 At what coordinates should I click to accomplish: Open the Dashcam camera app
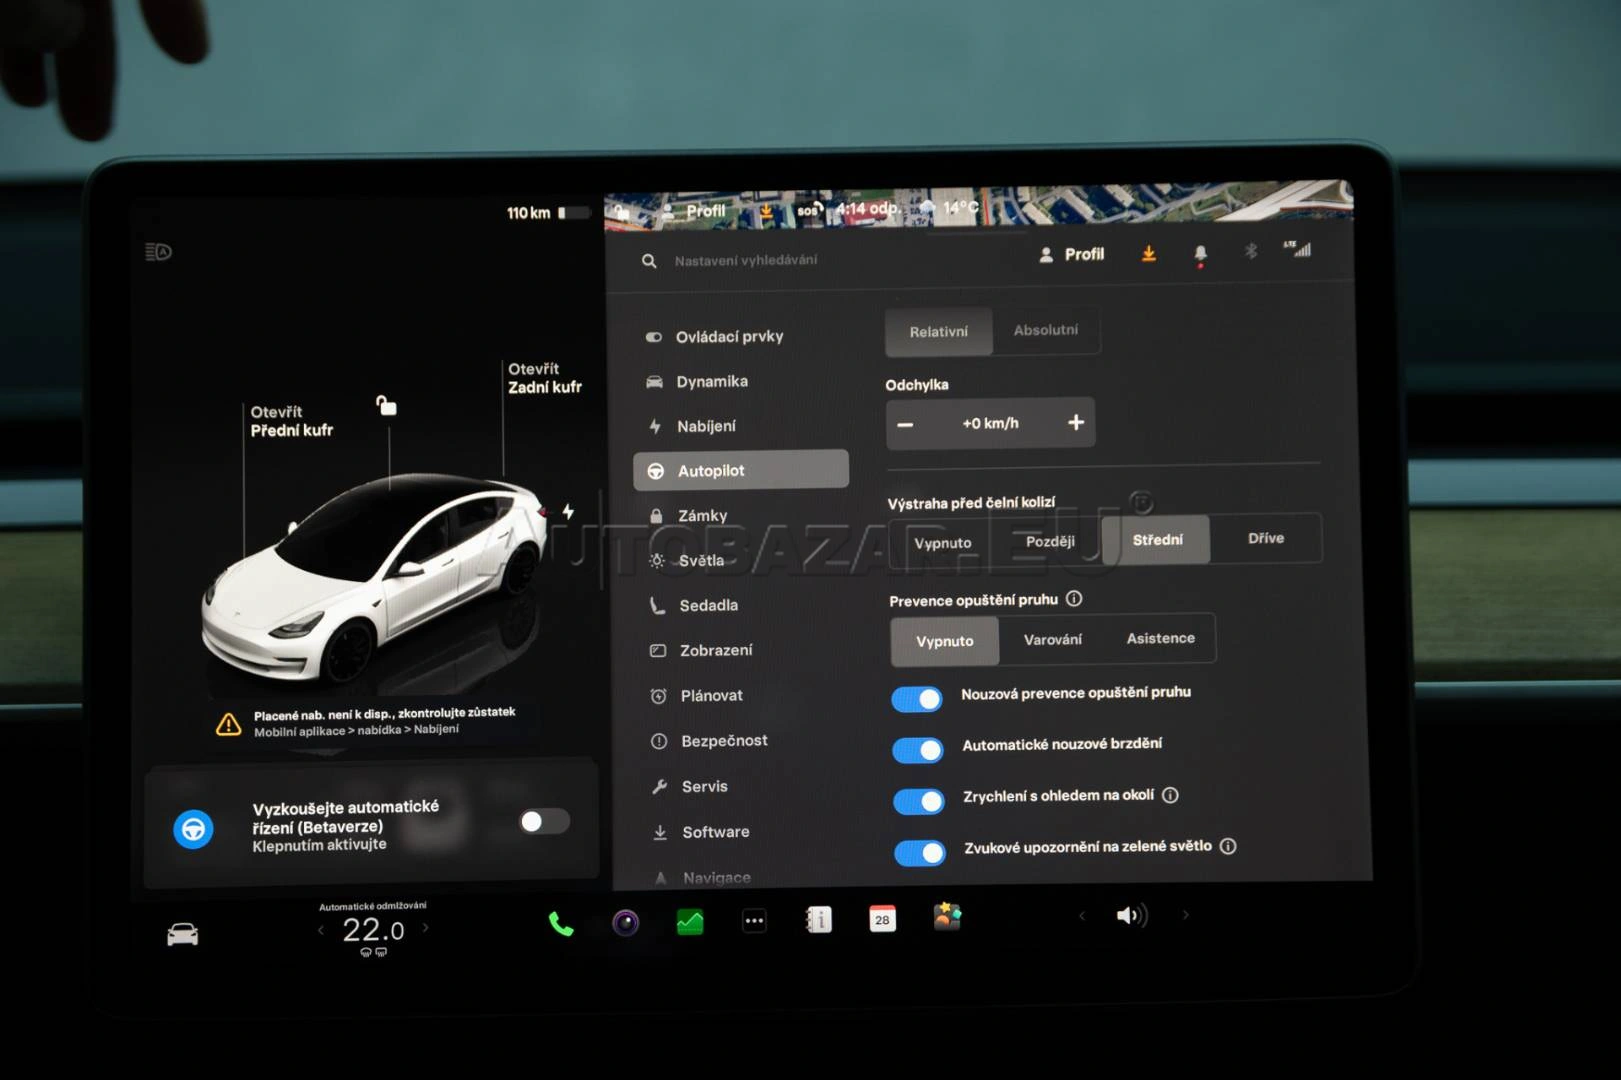625,922
